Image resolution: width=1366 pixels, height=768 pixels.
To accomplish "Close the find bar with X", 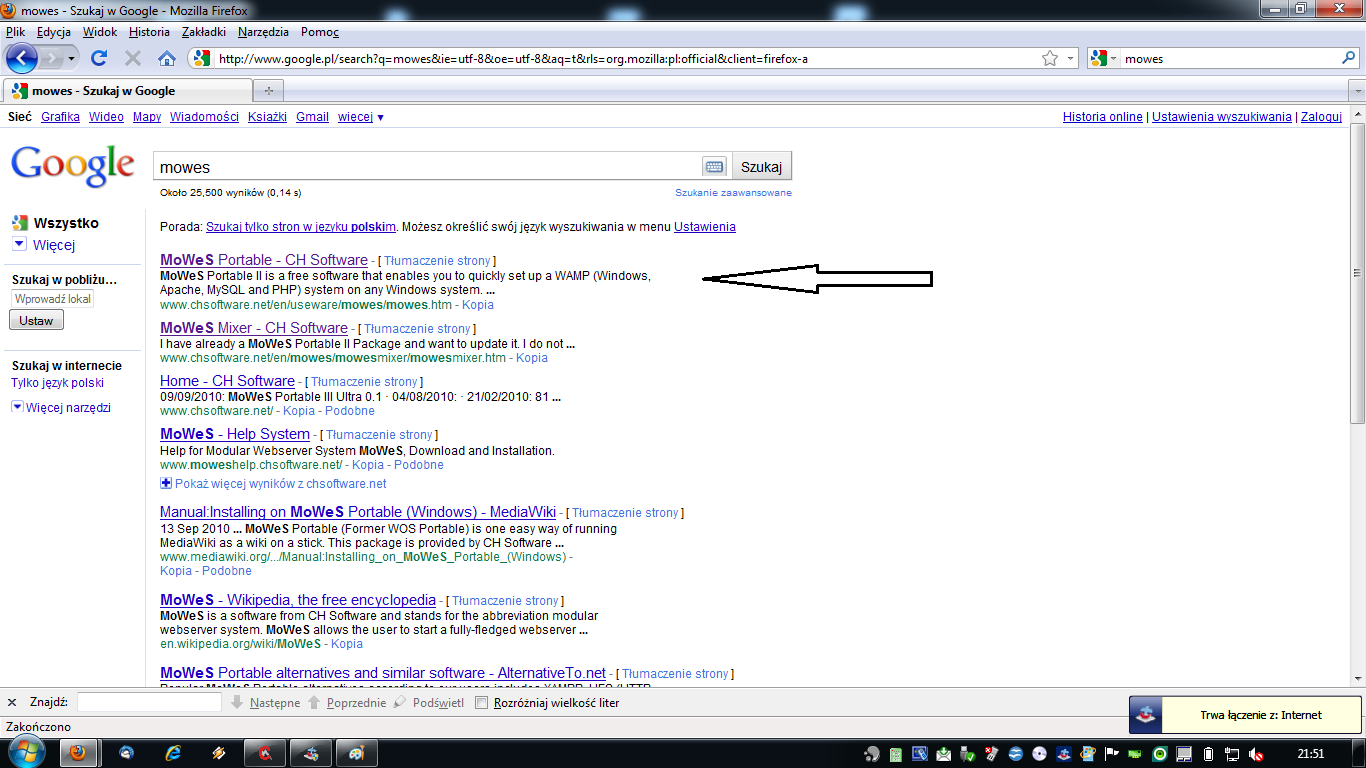I will click(12, 703).
